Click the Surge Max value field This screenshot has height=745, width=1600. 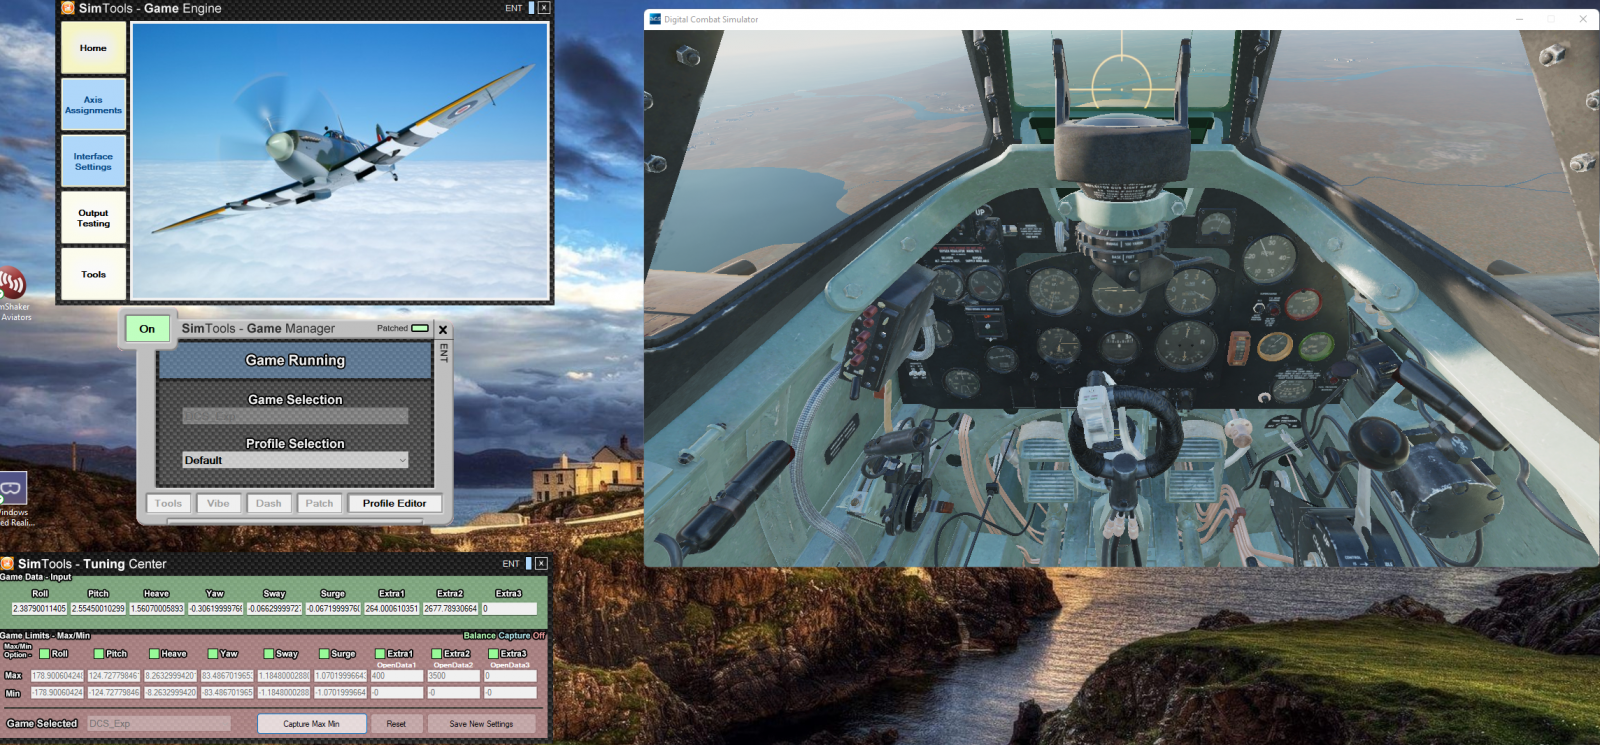coord(340,676)
